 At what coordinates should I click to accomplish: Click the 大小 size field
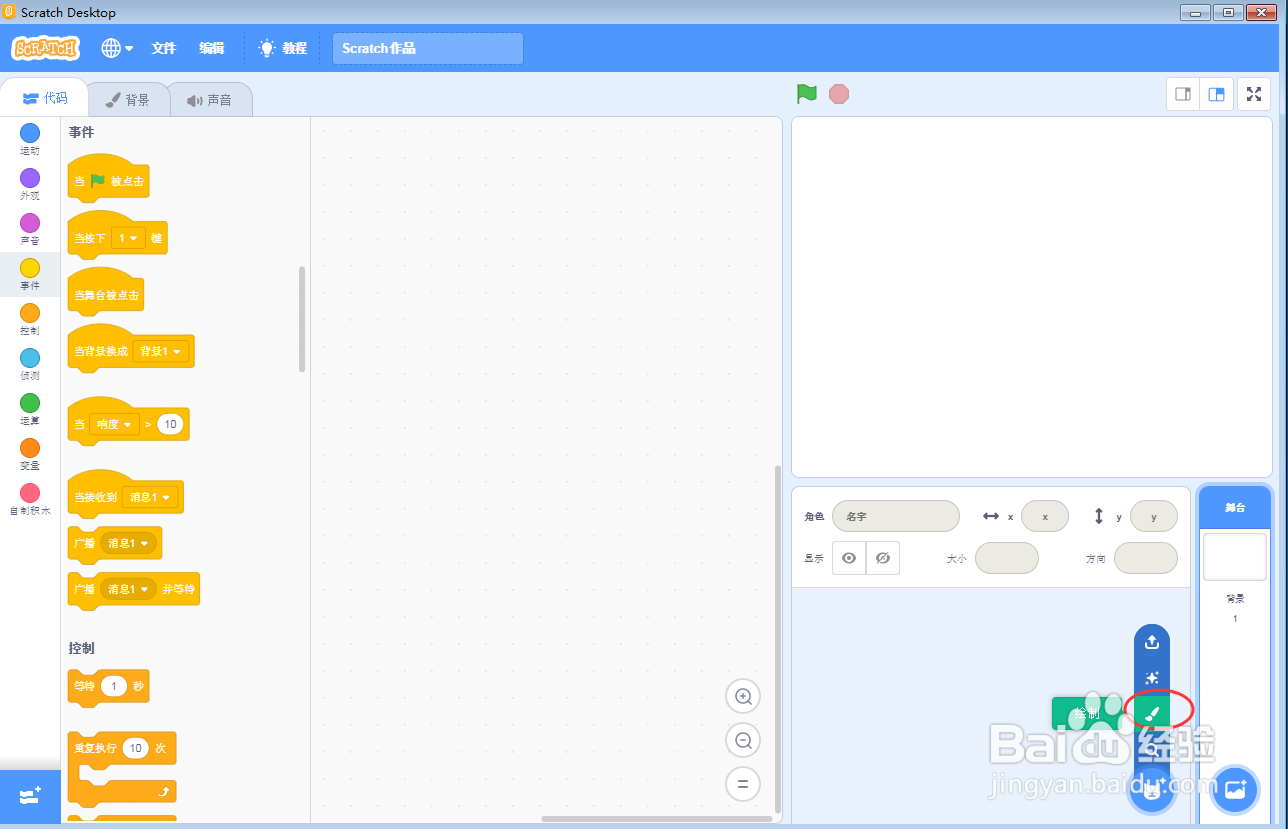(1007, 558)
